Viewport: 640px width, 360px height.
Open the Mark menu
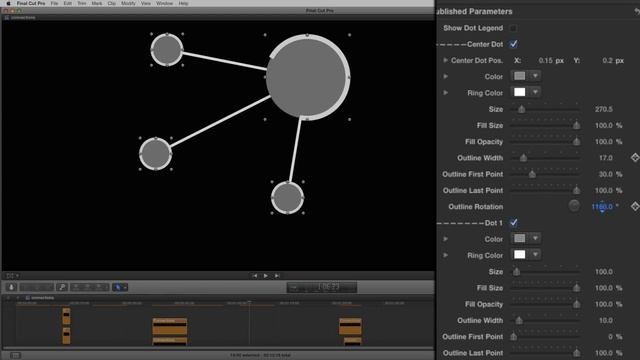tap(97, 3)
